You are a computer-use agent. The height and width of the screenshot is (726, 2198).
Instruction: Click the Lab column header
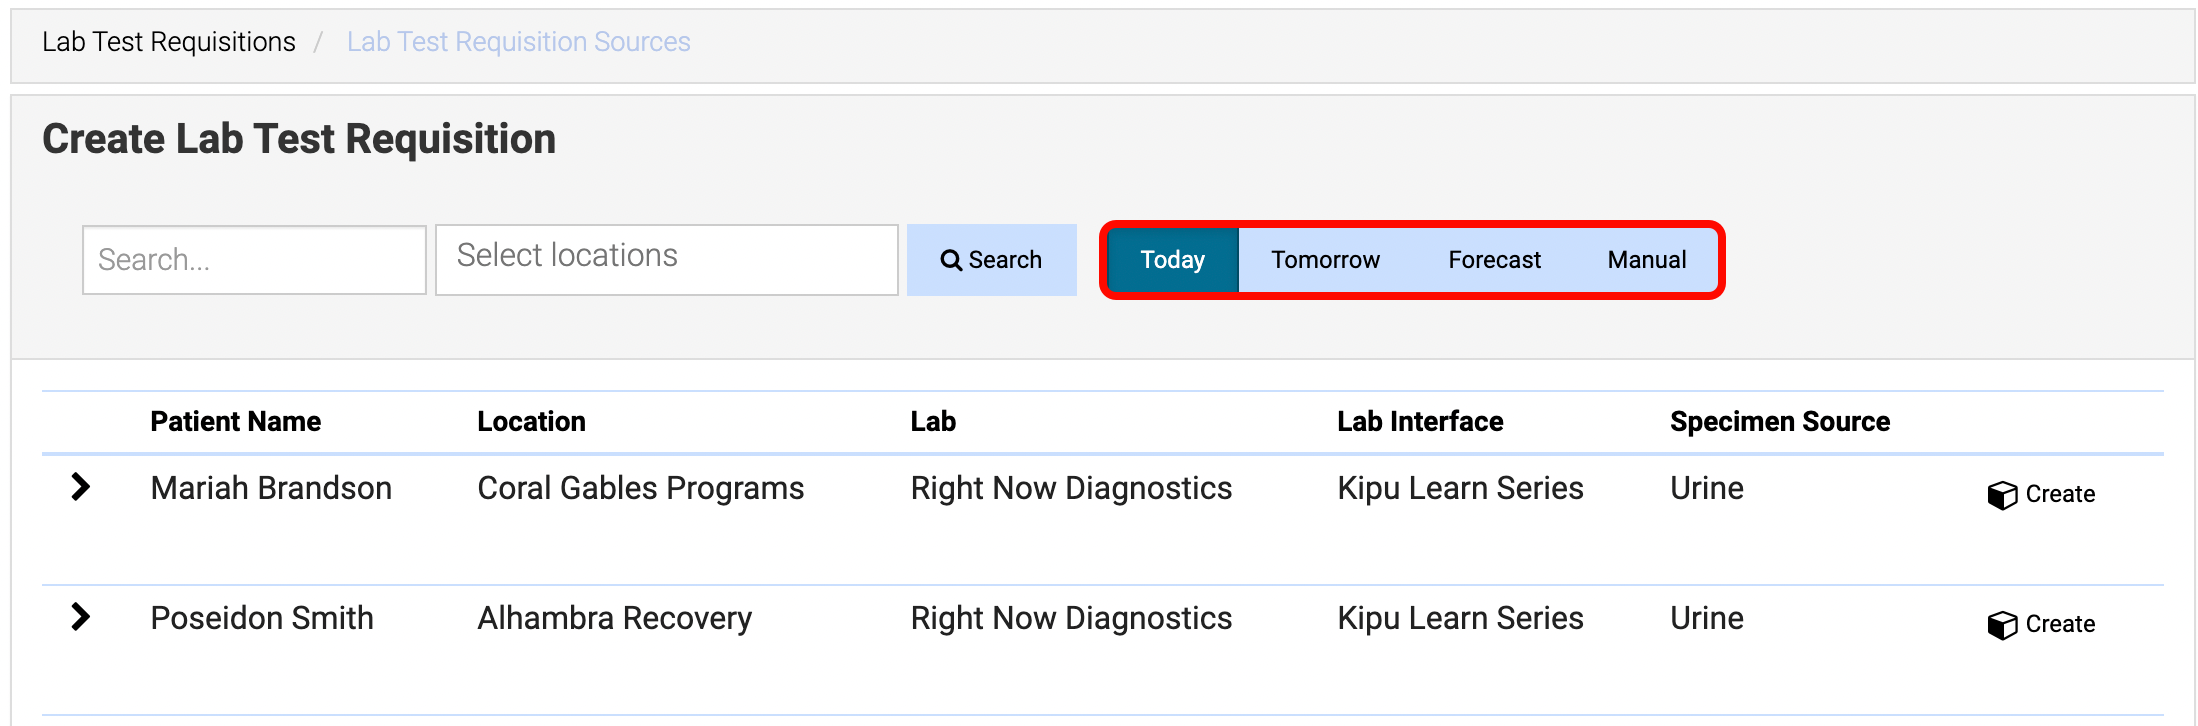[933, 422]
